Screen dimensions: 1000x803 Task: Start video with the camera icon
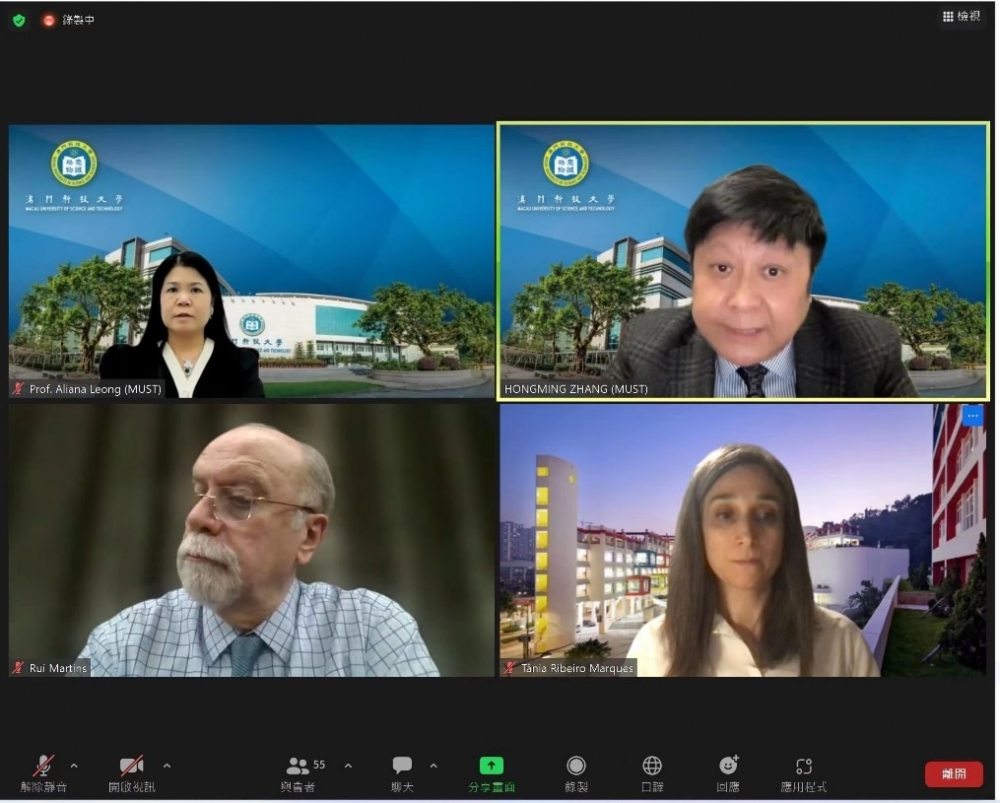click(131, 773)
